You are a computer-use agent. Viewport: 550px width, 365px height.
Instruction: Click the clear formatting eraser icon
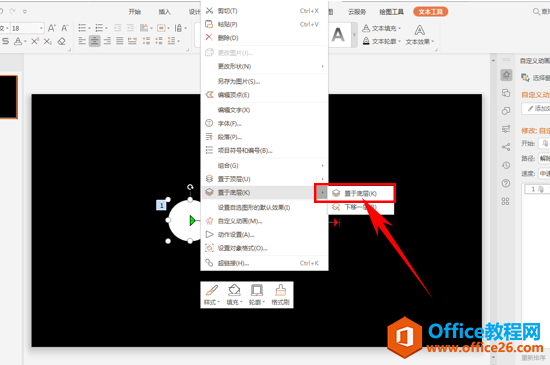(62, 41)
